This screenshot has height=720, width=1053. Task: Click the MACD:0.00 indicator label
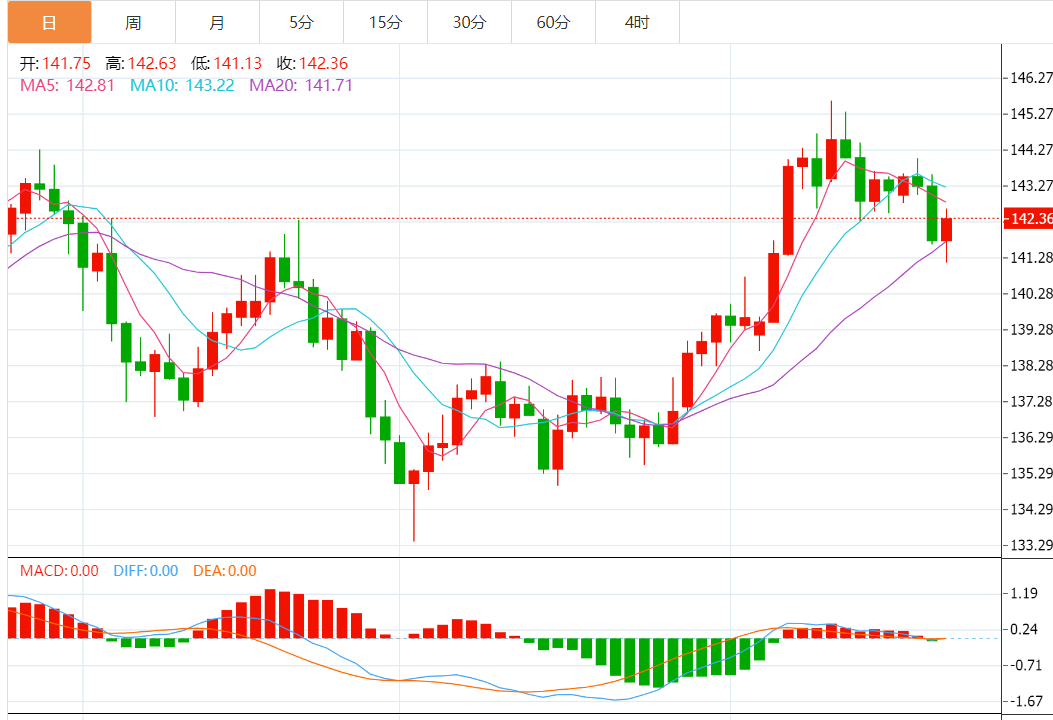59,571
